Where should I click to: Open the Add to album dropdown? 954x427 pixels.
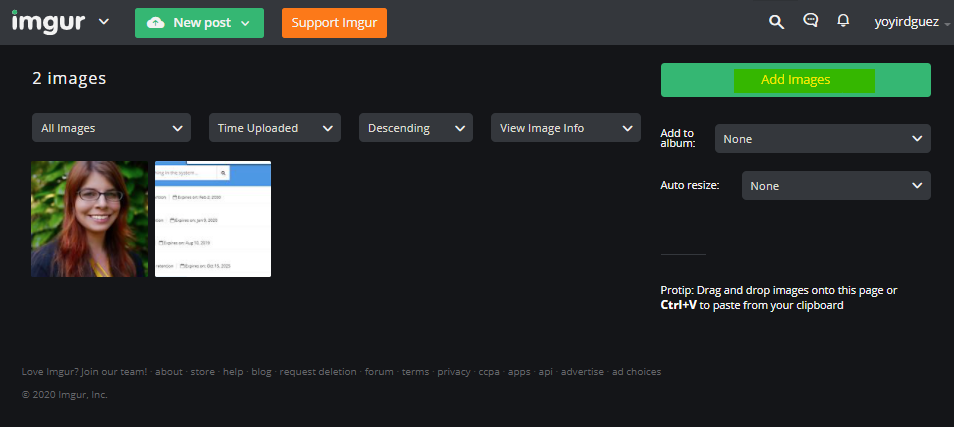pos(823,139)
